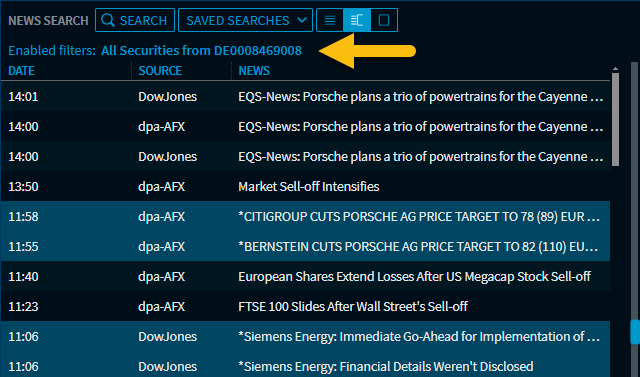Click the NEWS column header

(x=254, y=71)
